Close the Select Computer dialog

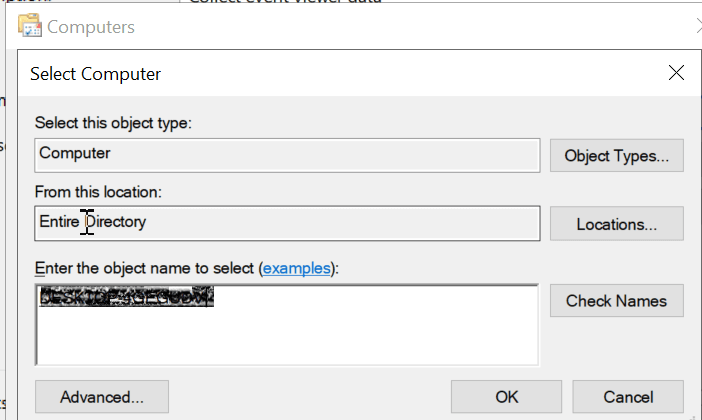pyautogui.click(x=676, y=73)
